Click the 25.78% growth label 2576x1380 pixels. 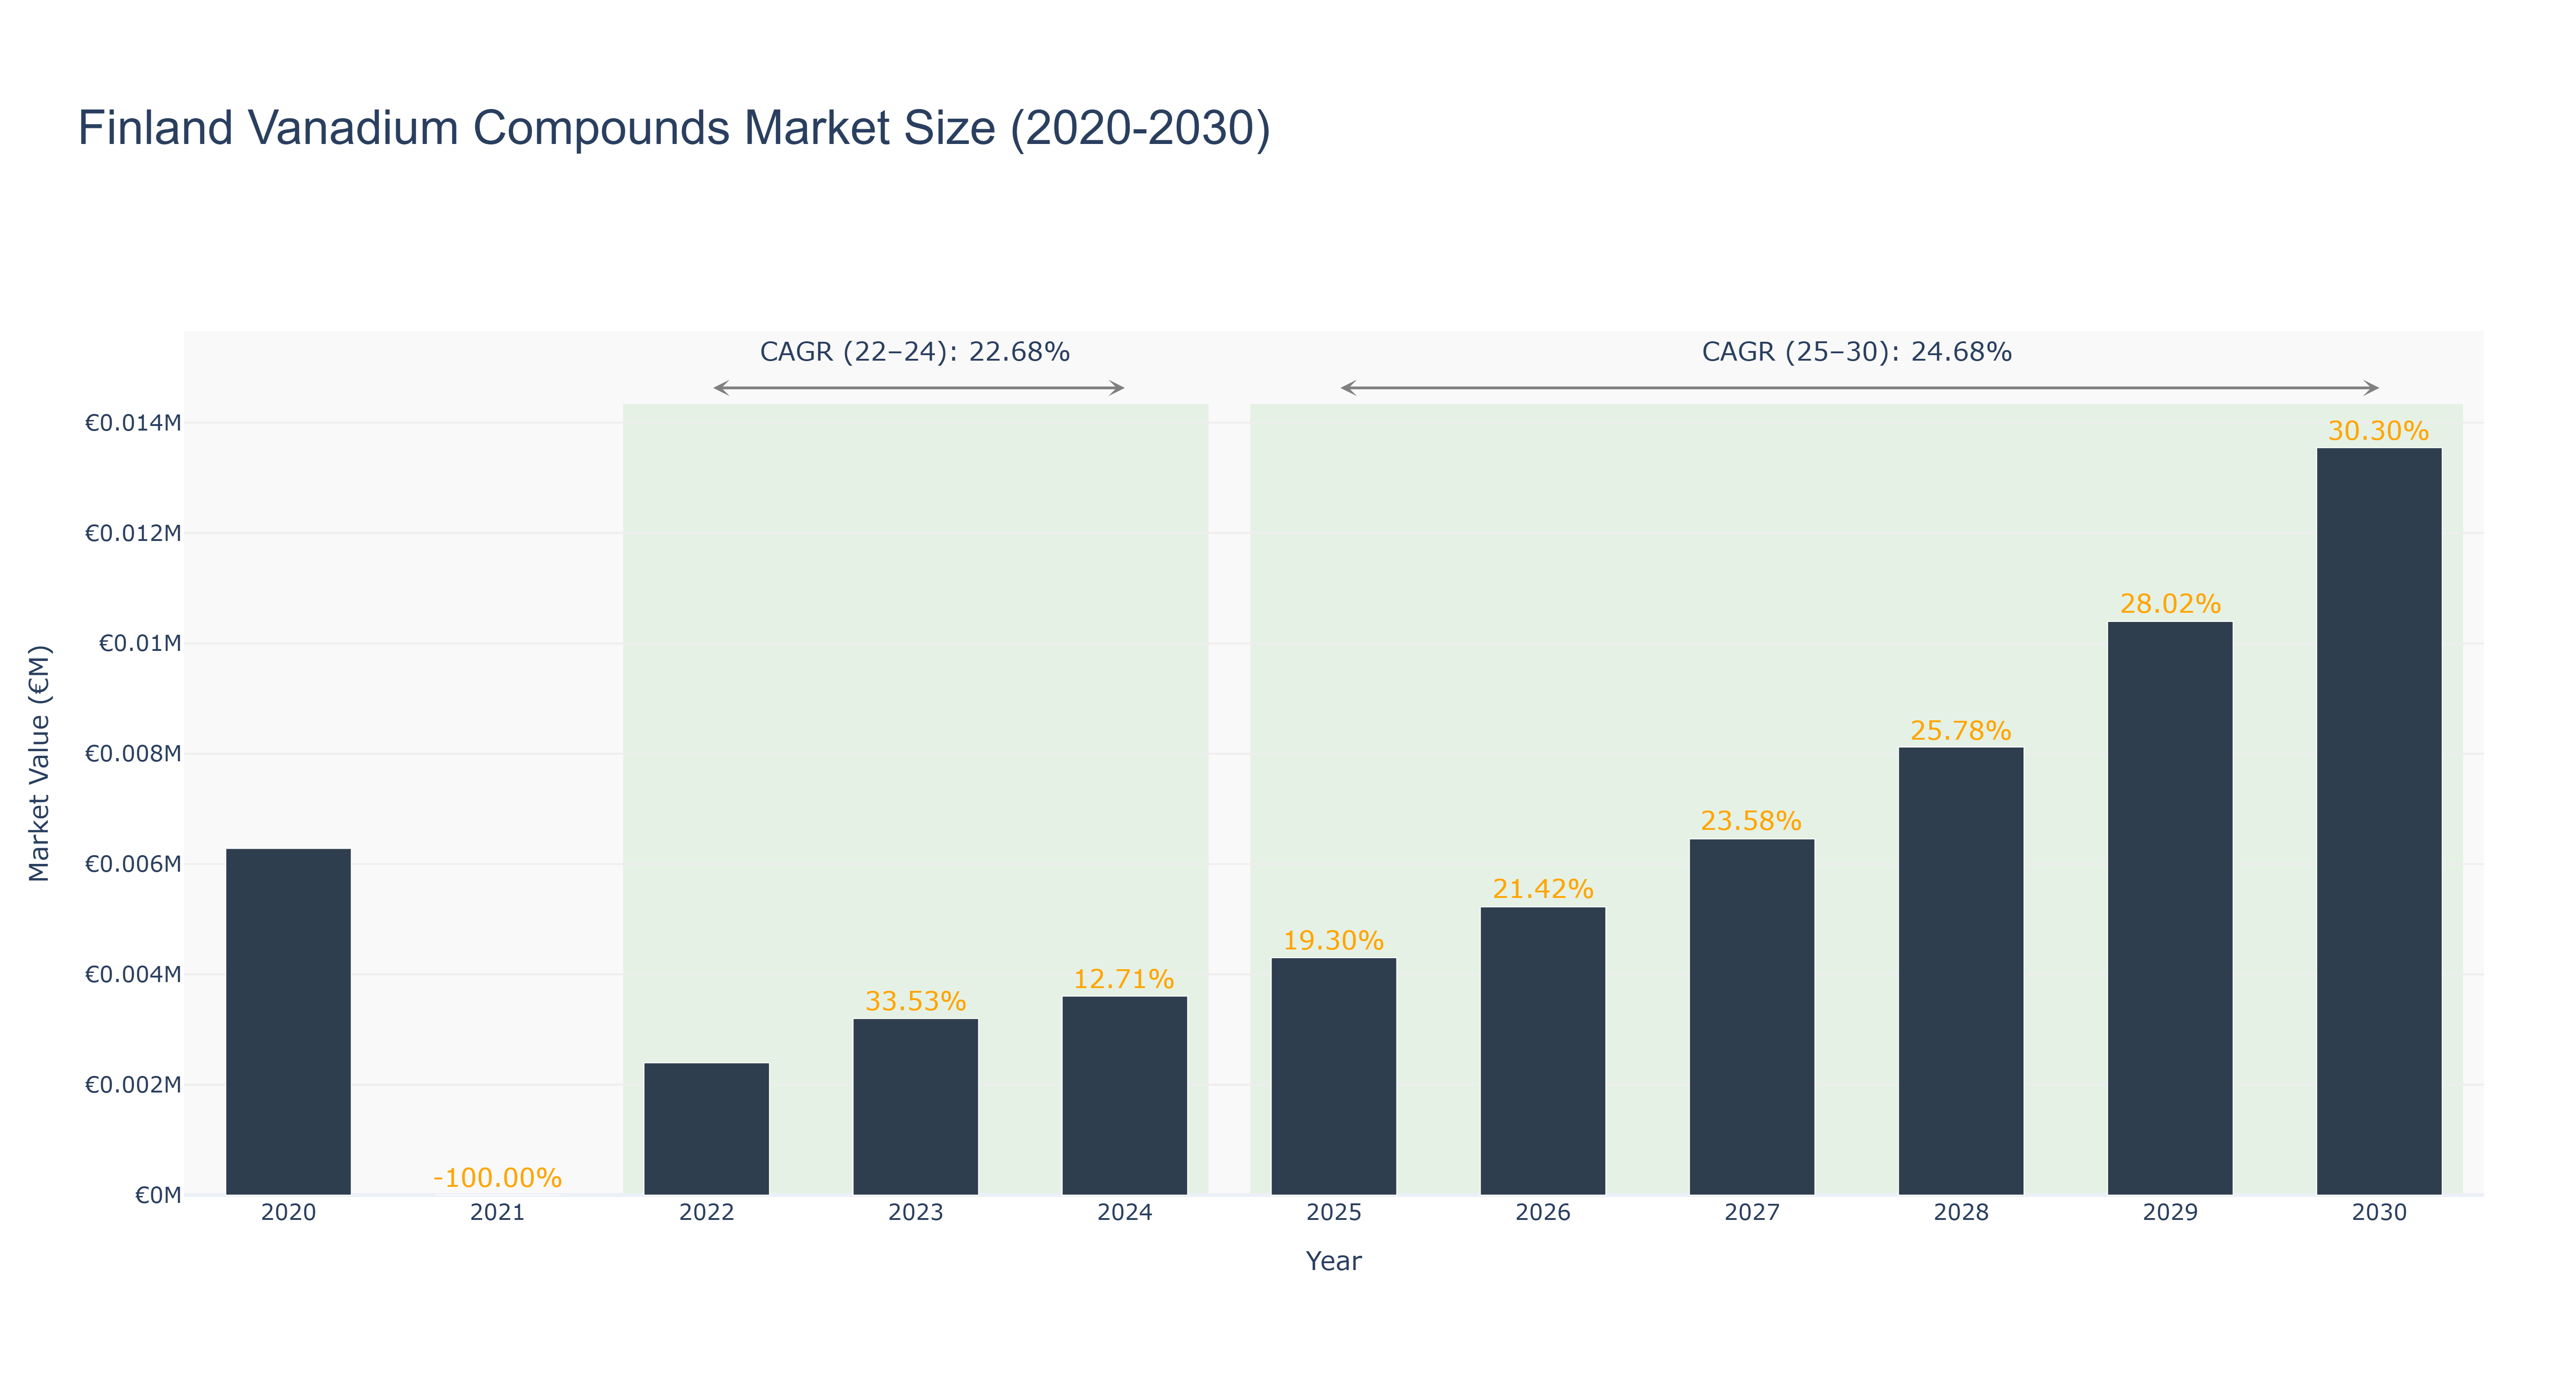pyautogui.click(x=1960, y=730)
